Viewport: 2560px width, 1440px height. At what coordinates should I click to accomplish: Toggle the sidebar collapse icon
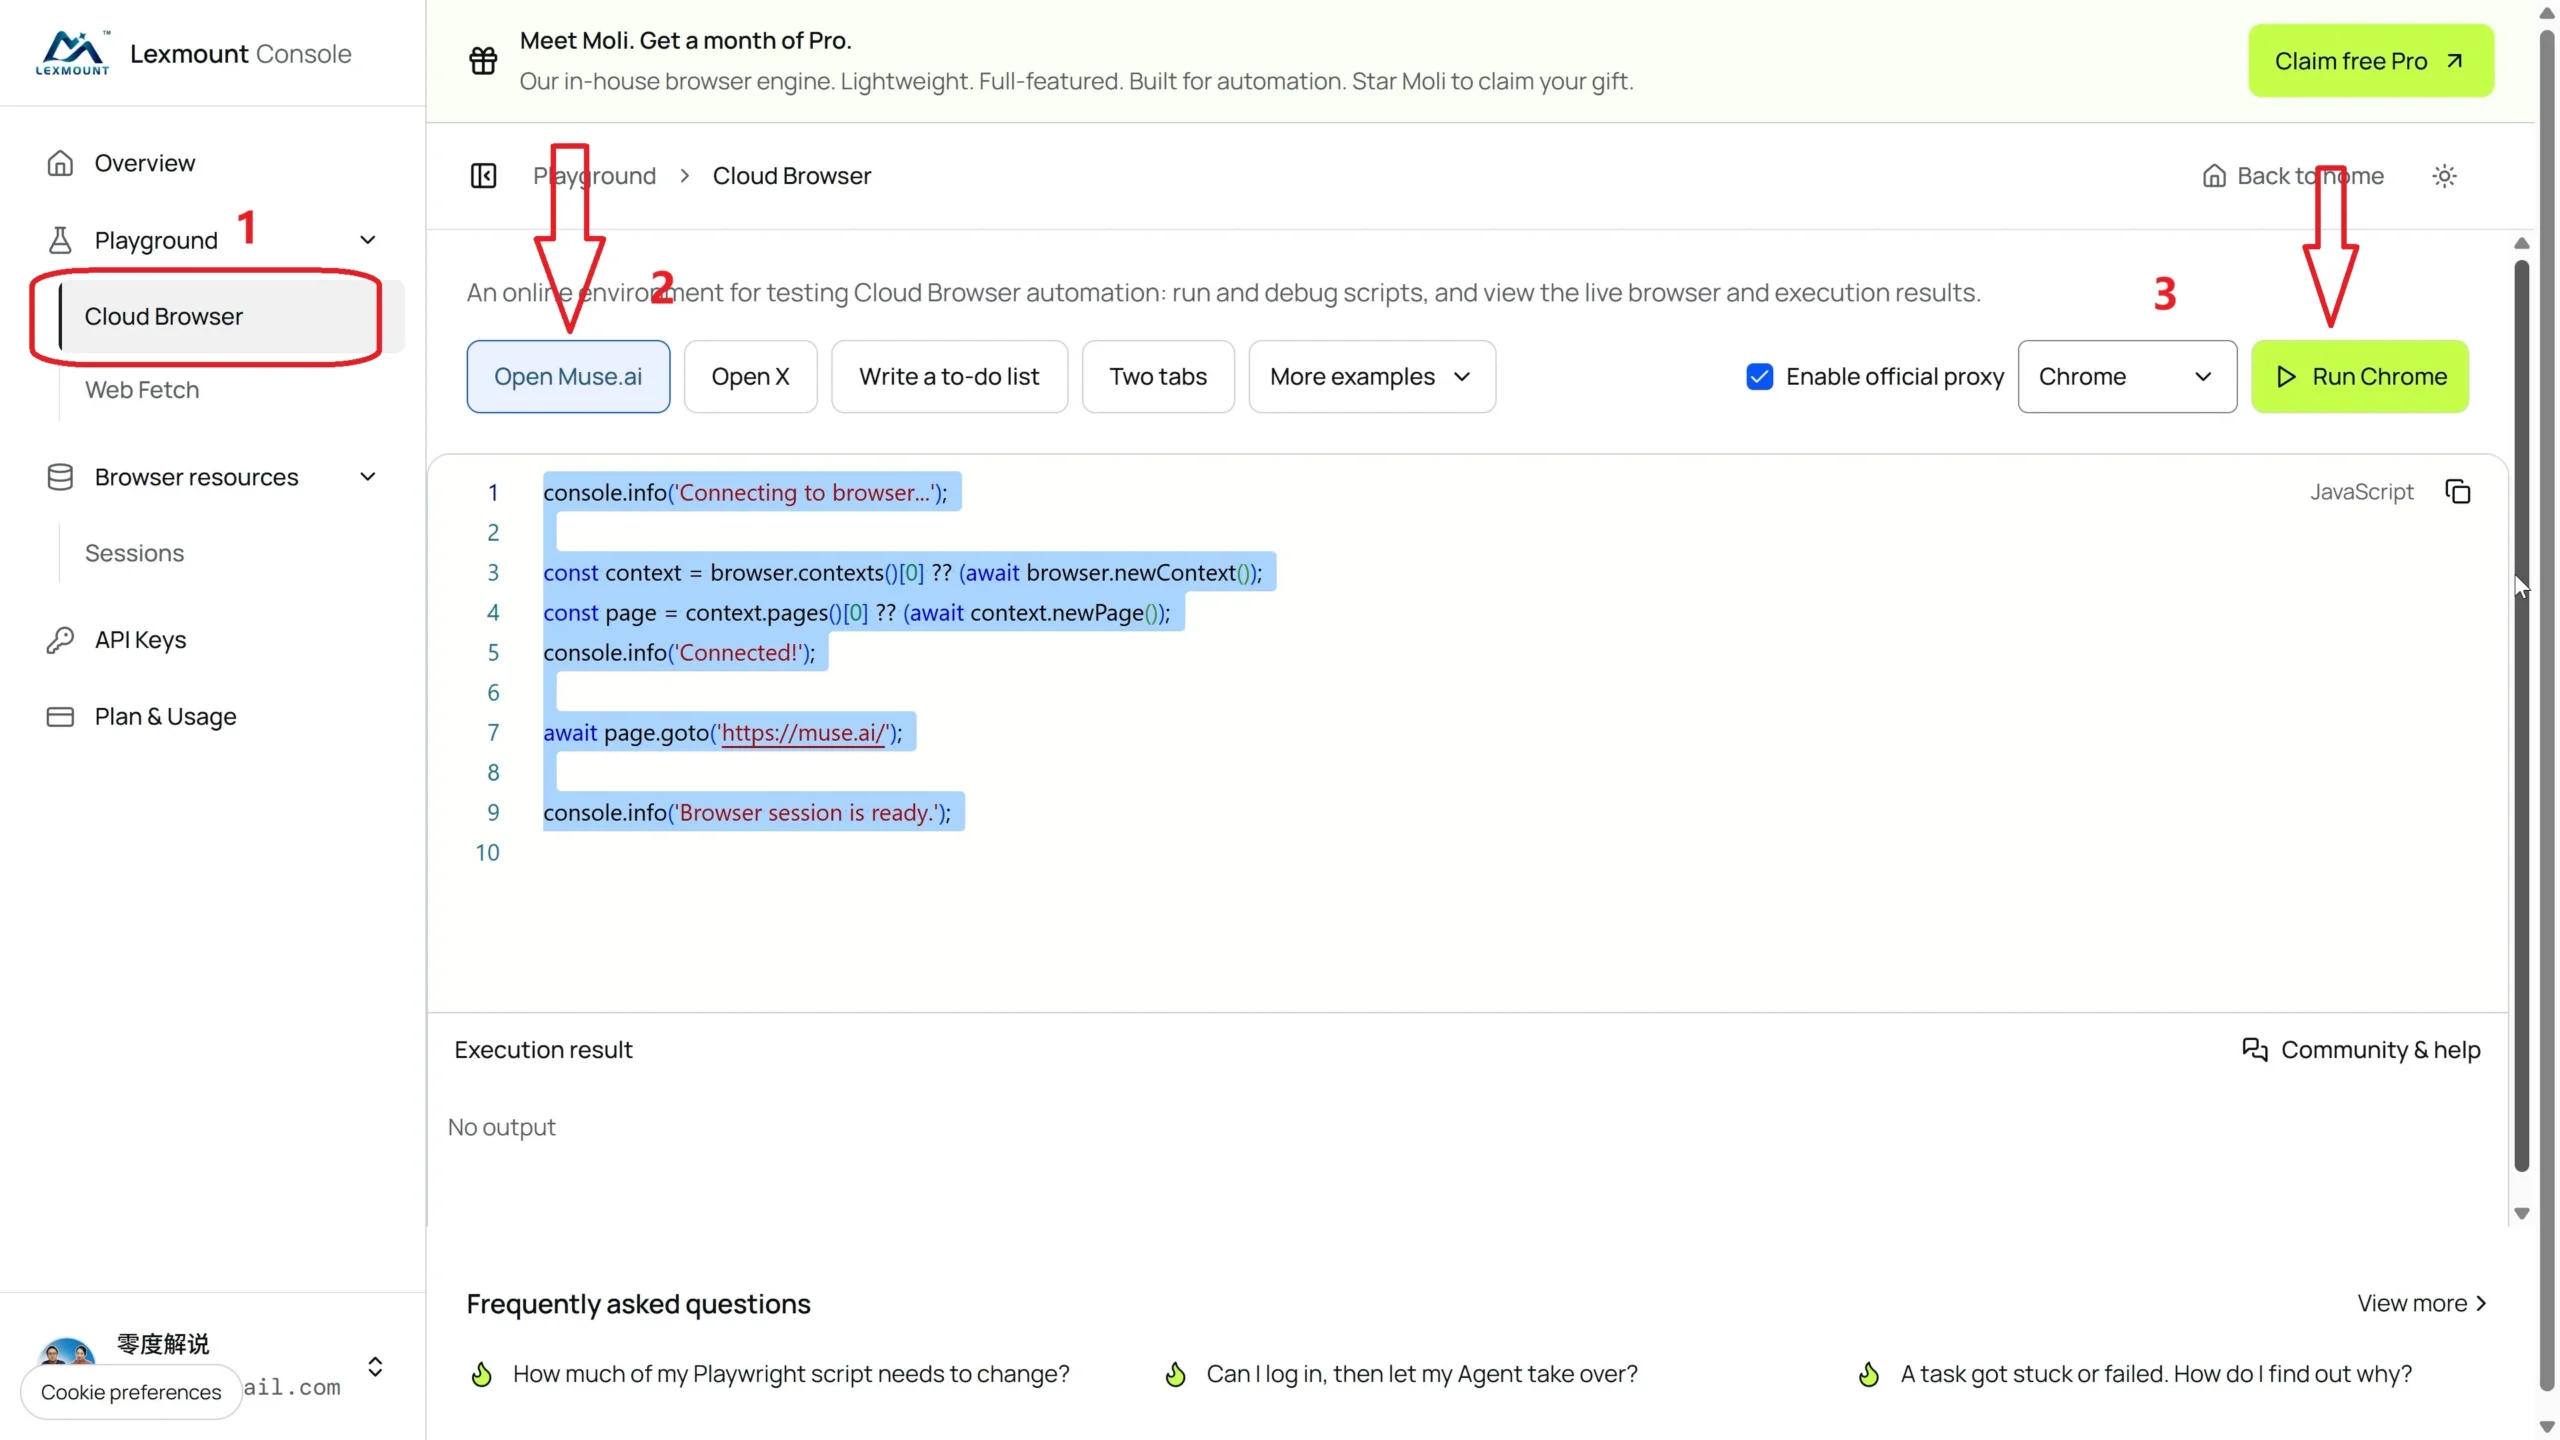pos(483,176)
